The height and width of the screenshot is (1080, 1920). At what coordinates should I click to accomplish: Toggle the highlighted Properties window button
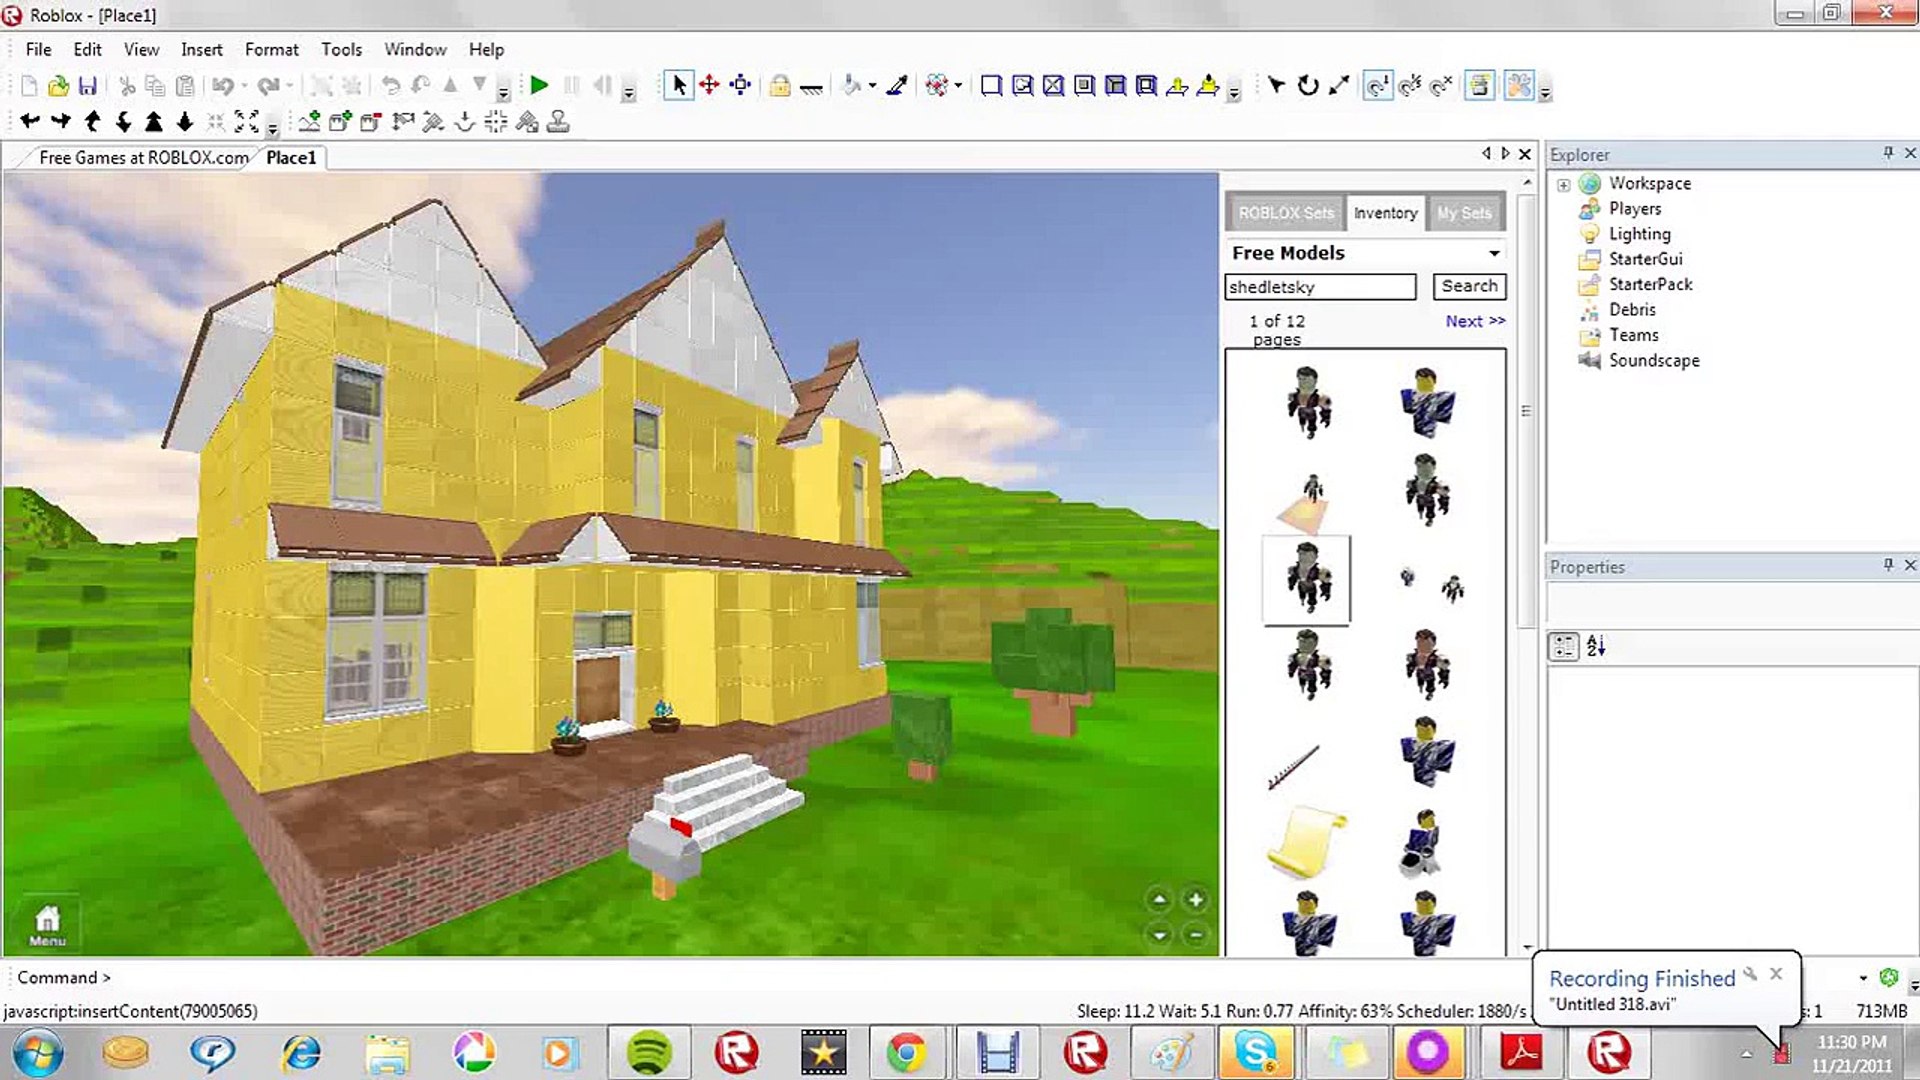click(x=1480, y=86)
